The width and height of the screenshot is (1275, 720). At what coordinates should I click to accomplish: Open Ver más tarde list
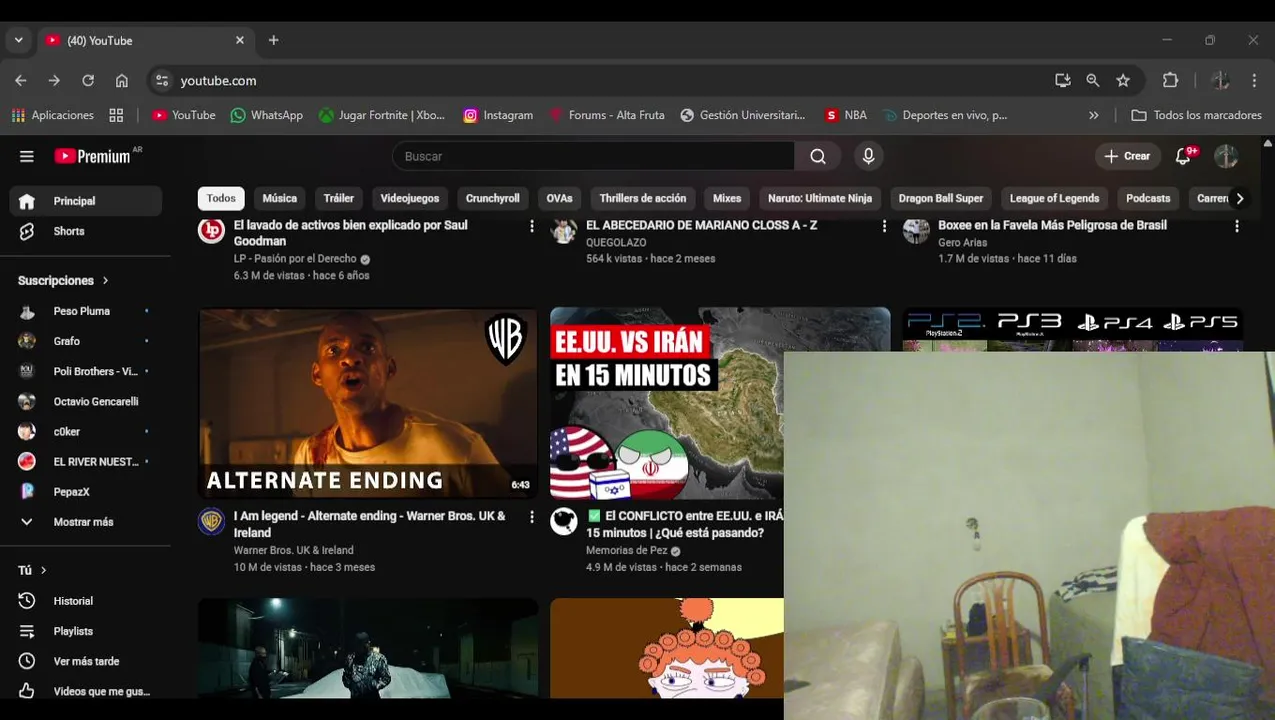pos(85,661)
